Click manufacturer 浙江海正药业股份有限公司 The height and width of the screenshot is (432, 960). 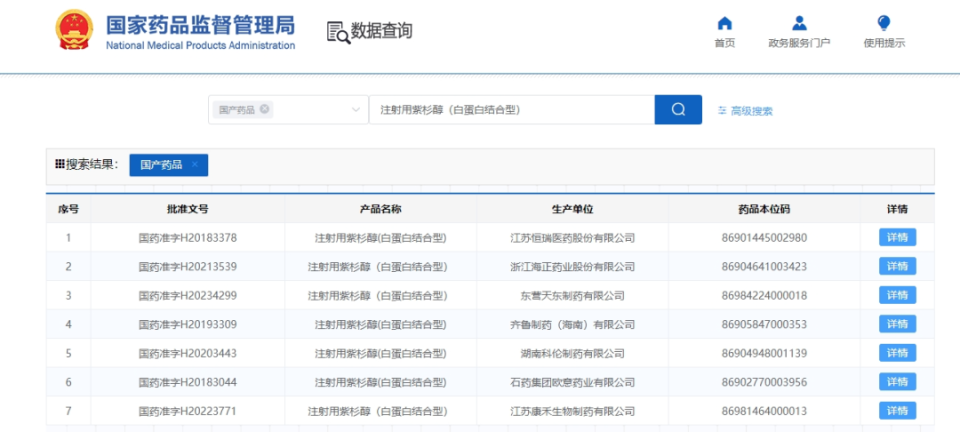[572, 266]
